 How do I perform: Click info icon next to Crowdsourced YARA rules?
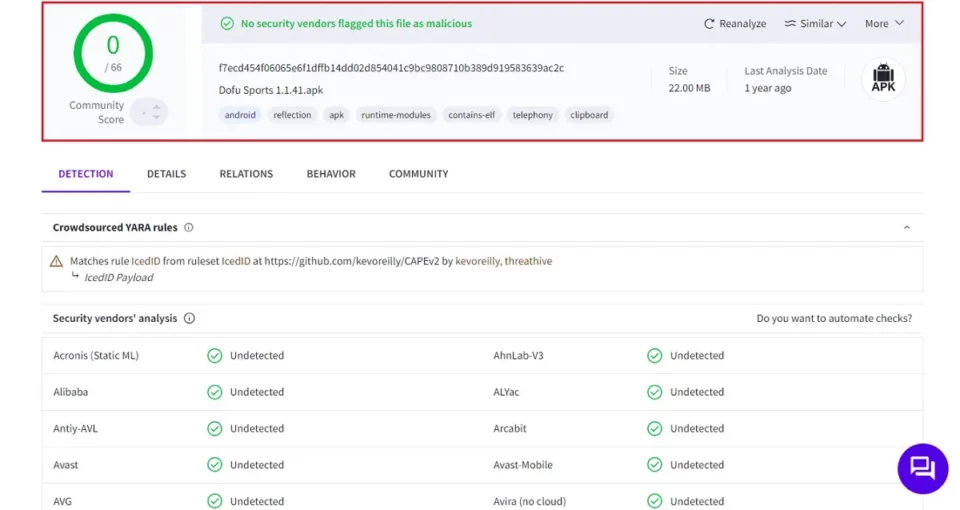coord(189,228)
